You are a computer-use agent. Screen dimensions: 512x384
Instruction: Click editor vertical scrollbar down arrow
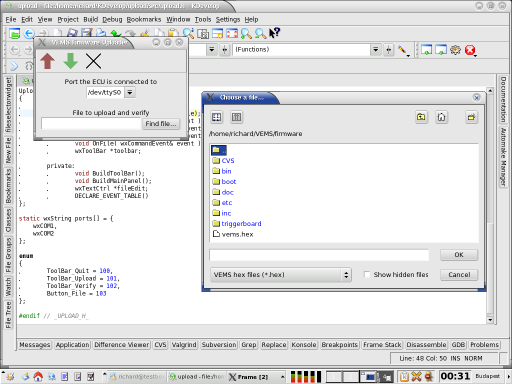pyautogui.click(x=490, y=320)
